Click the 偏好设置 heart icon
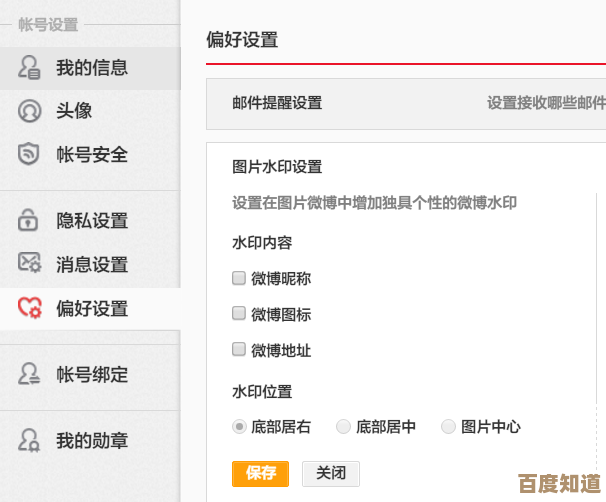 tap(29, 308)
